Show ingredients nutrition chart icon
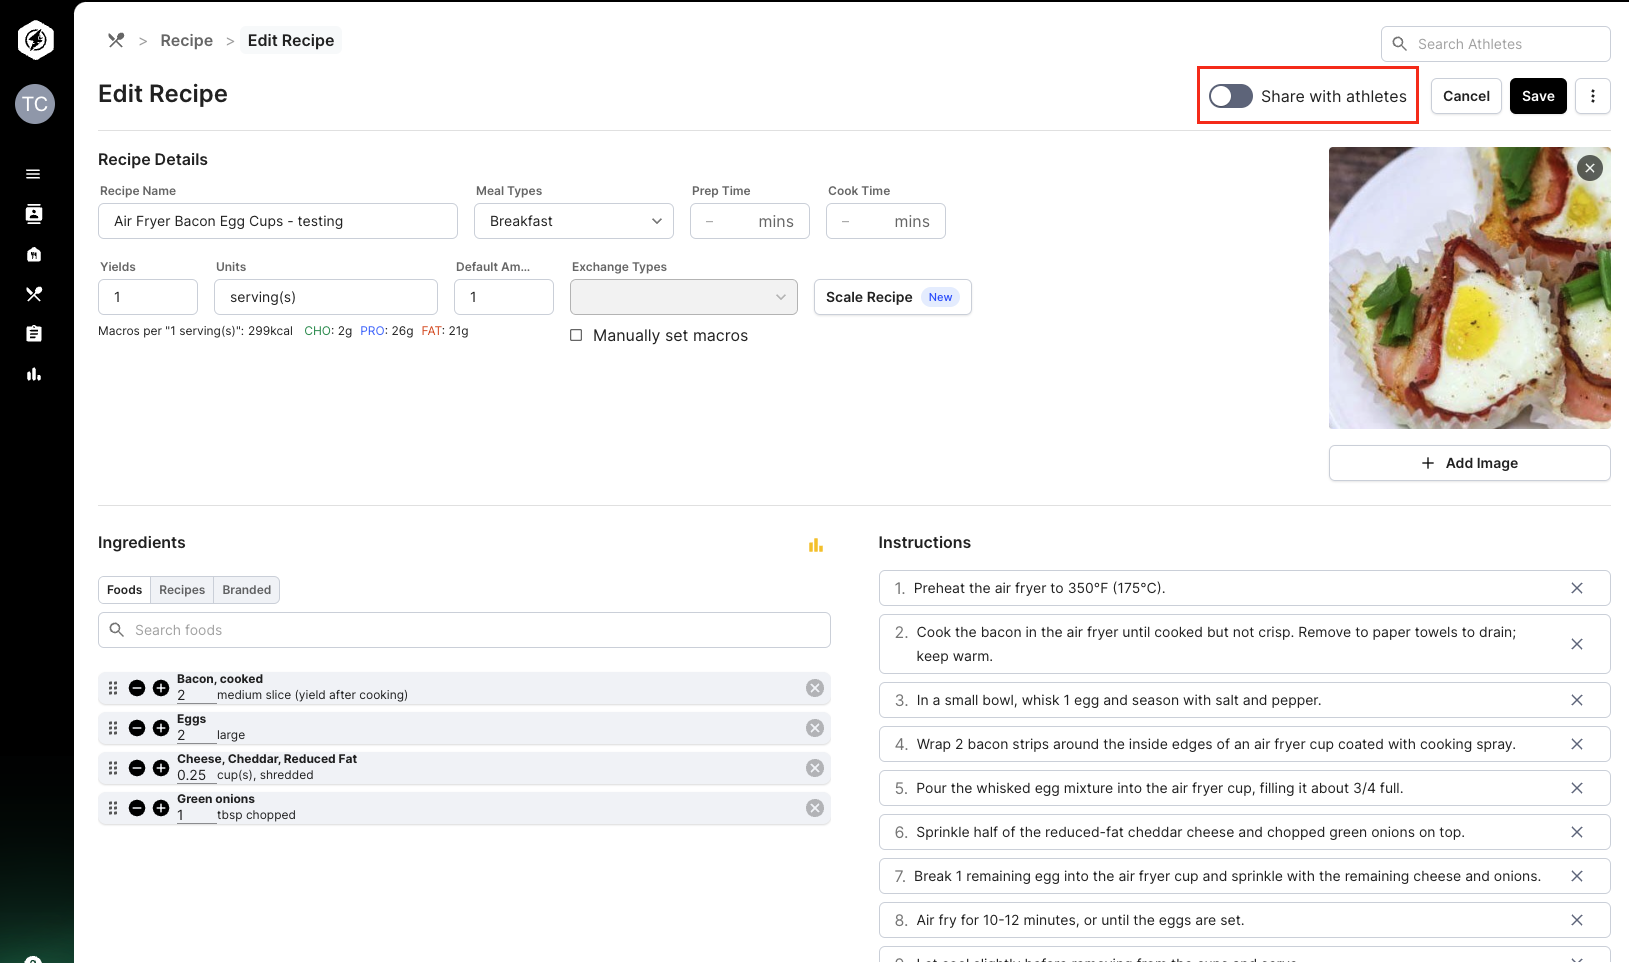 point(816,545)
